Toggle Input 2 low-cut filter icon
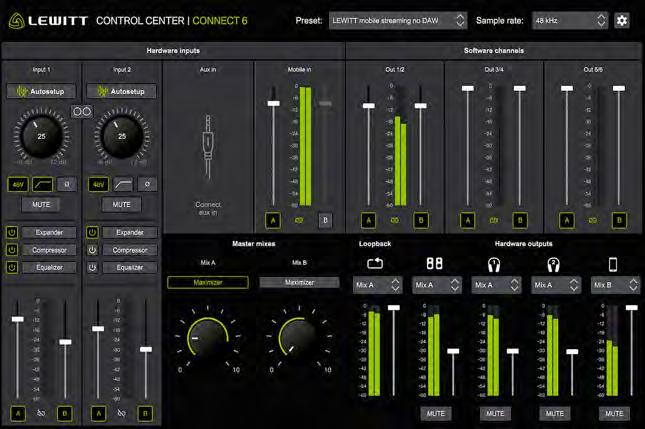645x429 pixels. (123, 184)
